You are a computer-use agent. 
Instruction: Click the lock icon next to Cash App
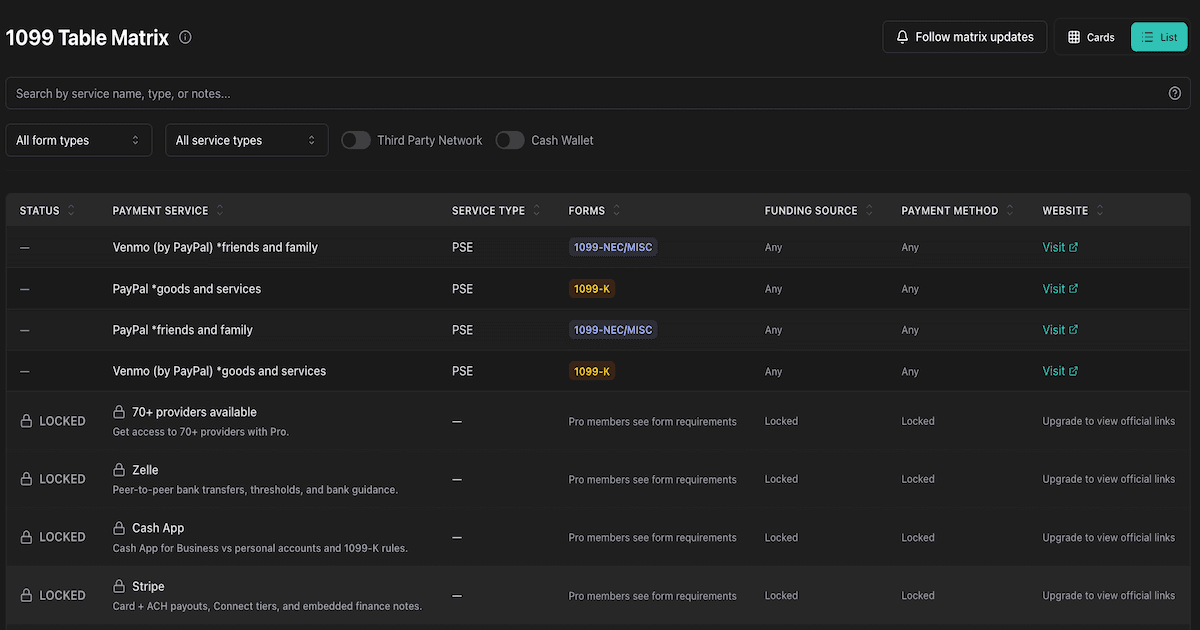[119, 528]
